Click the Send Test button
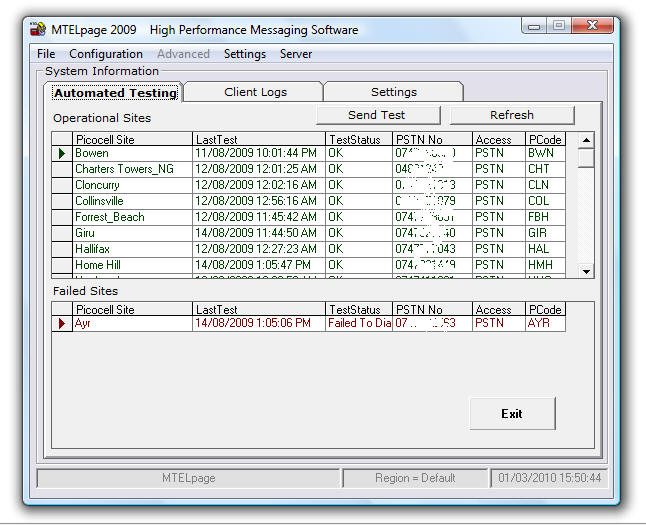The height and width of the screenshot is (525, 646). click(x=378, y=115)
